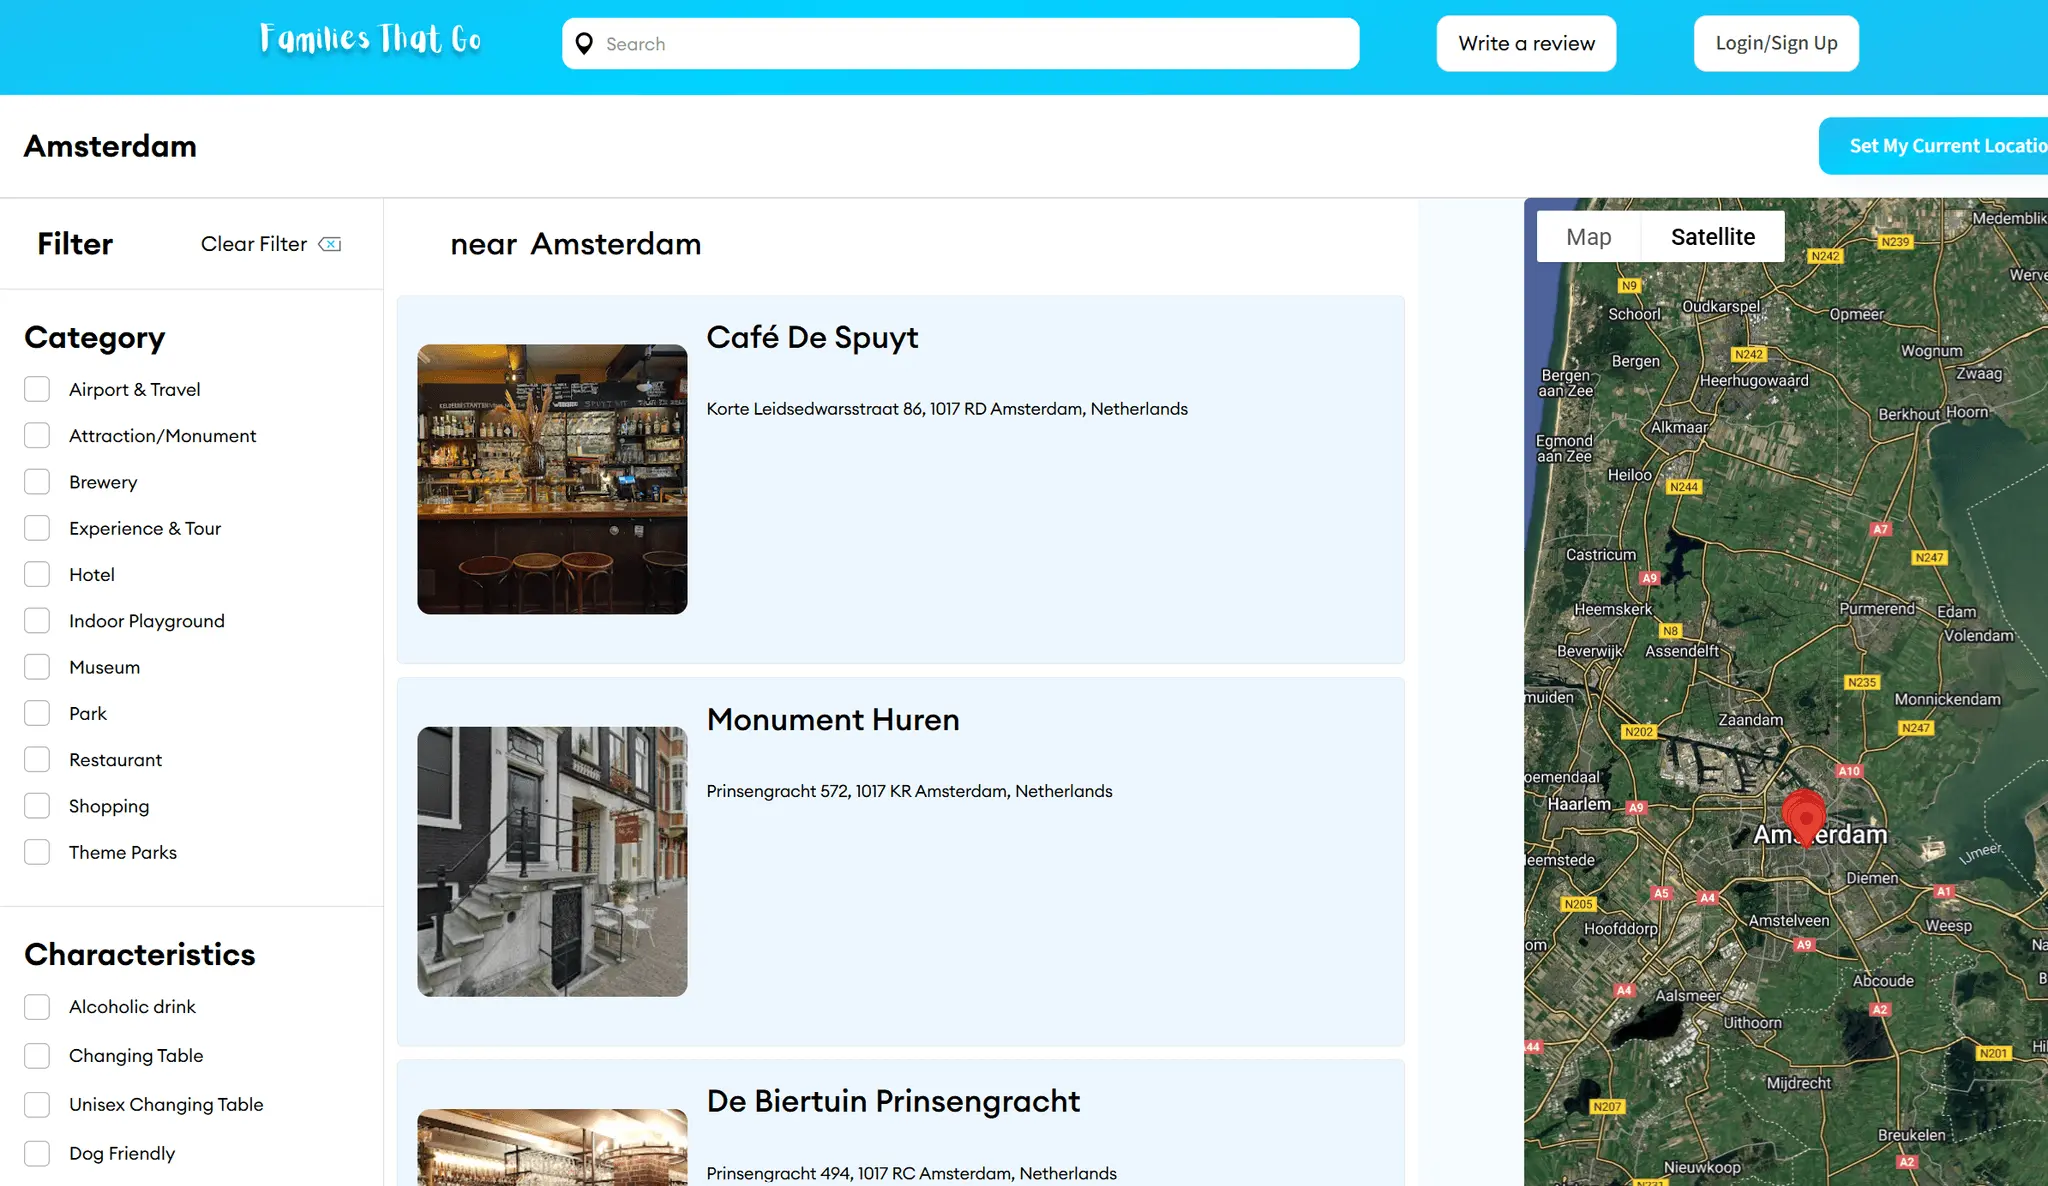Tick the Dog Friendly checkbox
The image size is (2048, 1186).
[37, 1154]
